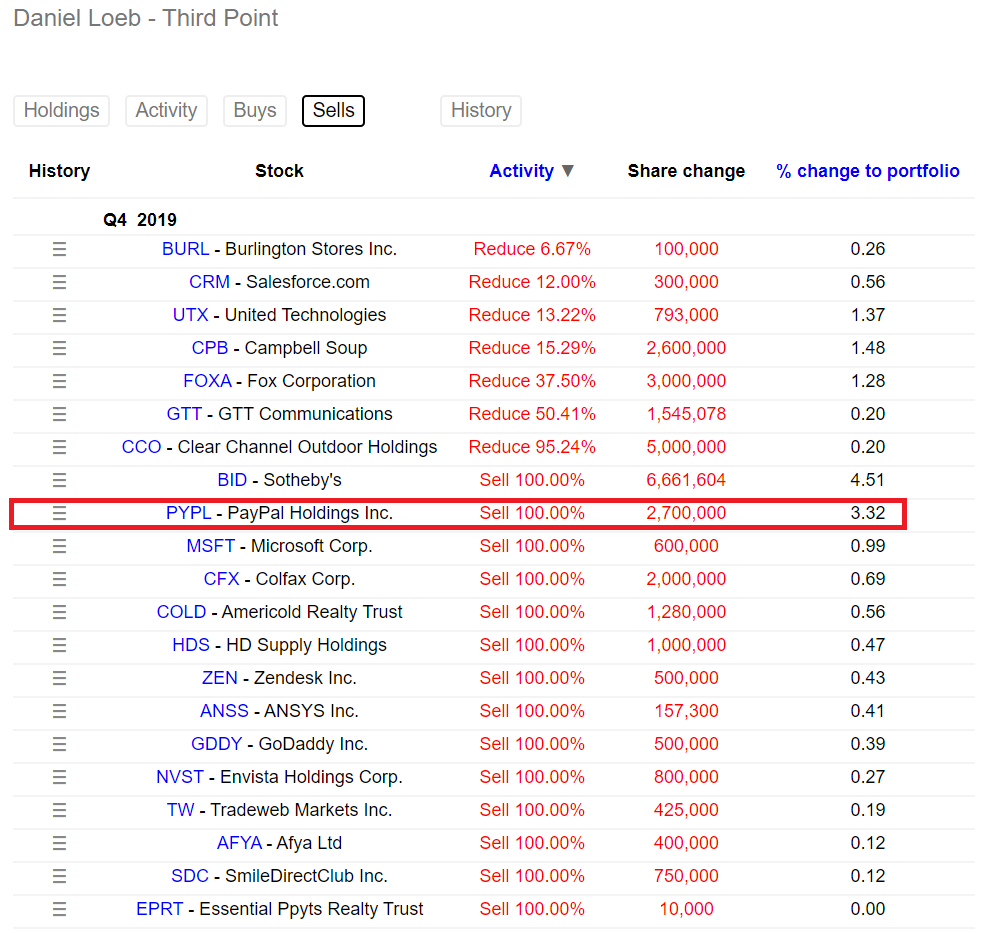Open history icon for Fox Corporation row

(x=59, y=381)
